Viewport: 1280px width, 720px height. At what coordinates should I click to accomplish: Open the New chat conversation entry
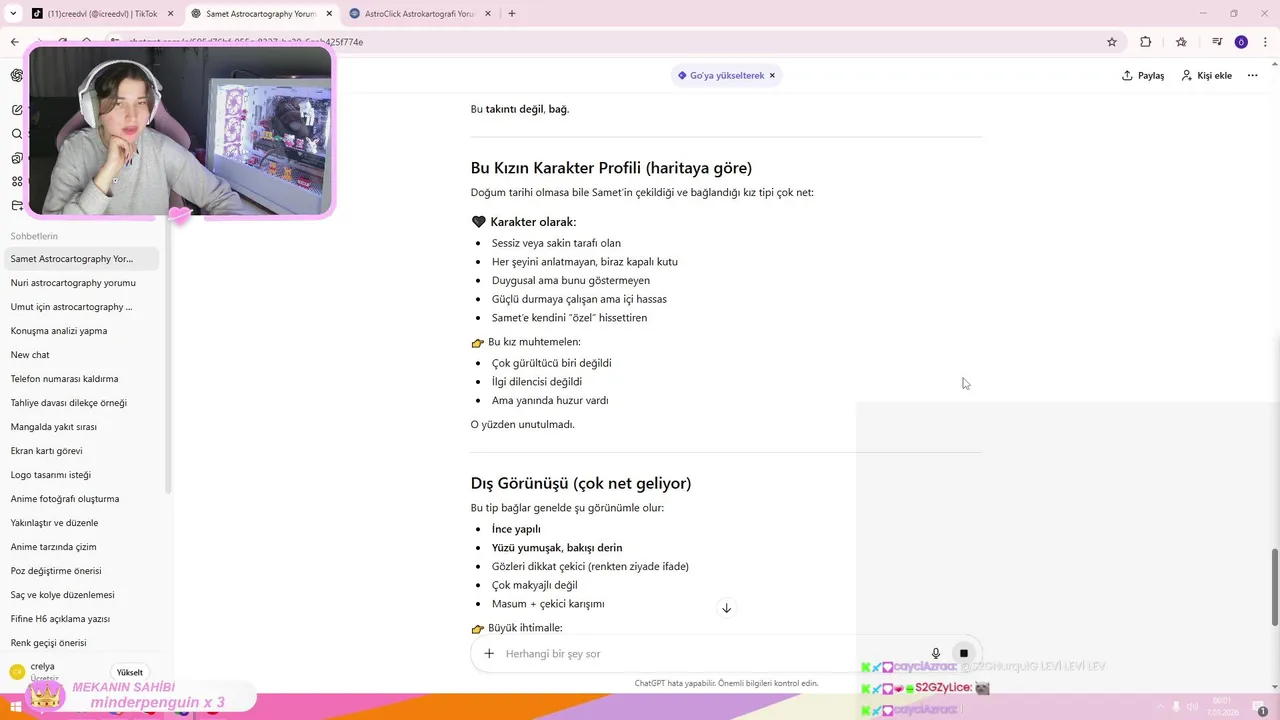80,355
